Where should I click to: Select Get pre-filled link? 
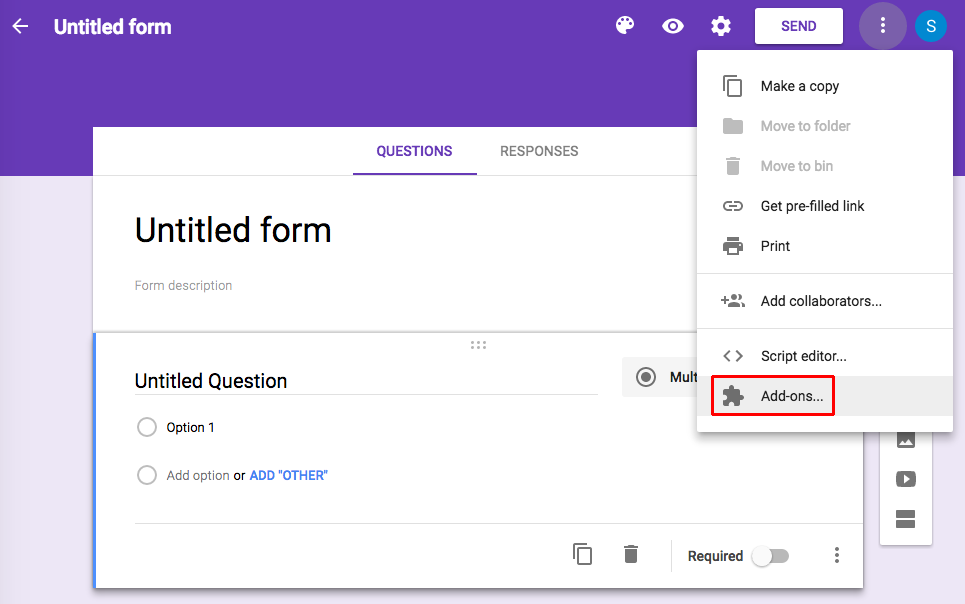pos(825,206)
